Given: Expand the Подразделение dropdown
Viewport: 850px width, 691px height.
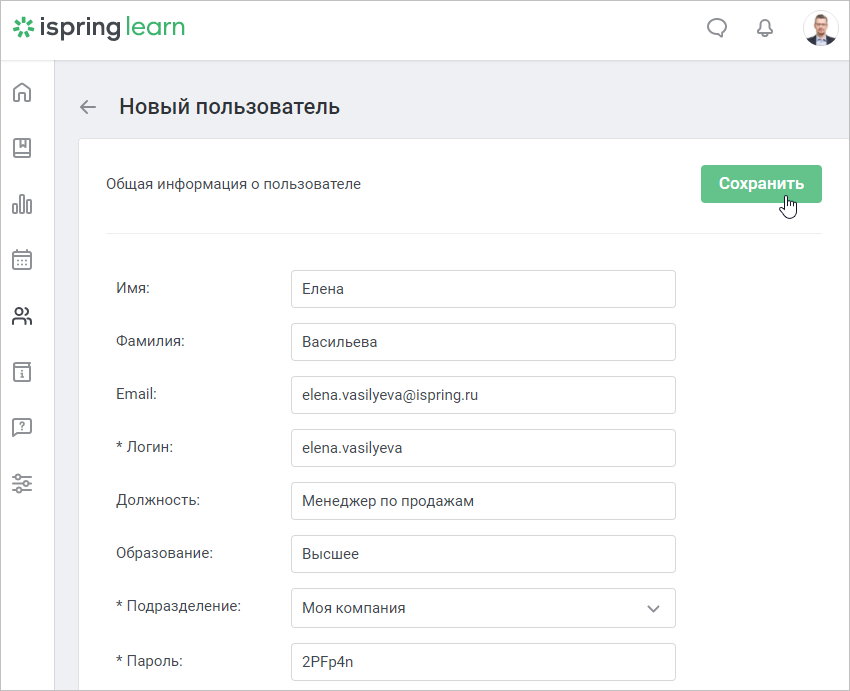Looking at the screenshot, I should pos(483,608).
